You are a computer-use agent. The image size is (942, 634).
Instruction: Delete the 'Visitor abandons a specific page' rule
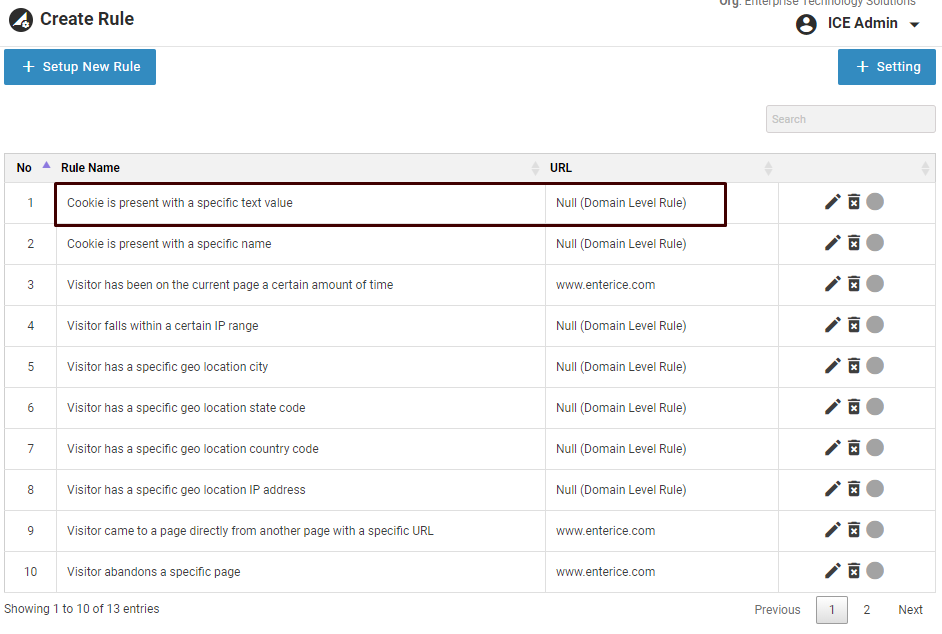pos(854,571)
